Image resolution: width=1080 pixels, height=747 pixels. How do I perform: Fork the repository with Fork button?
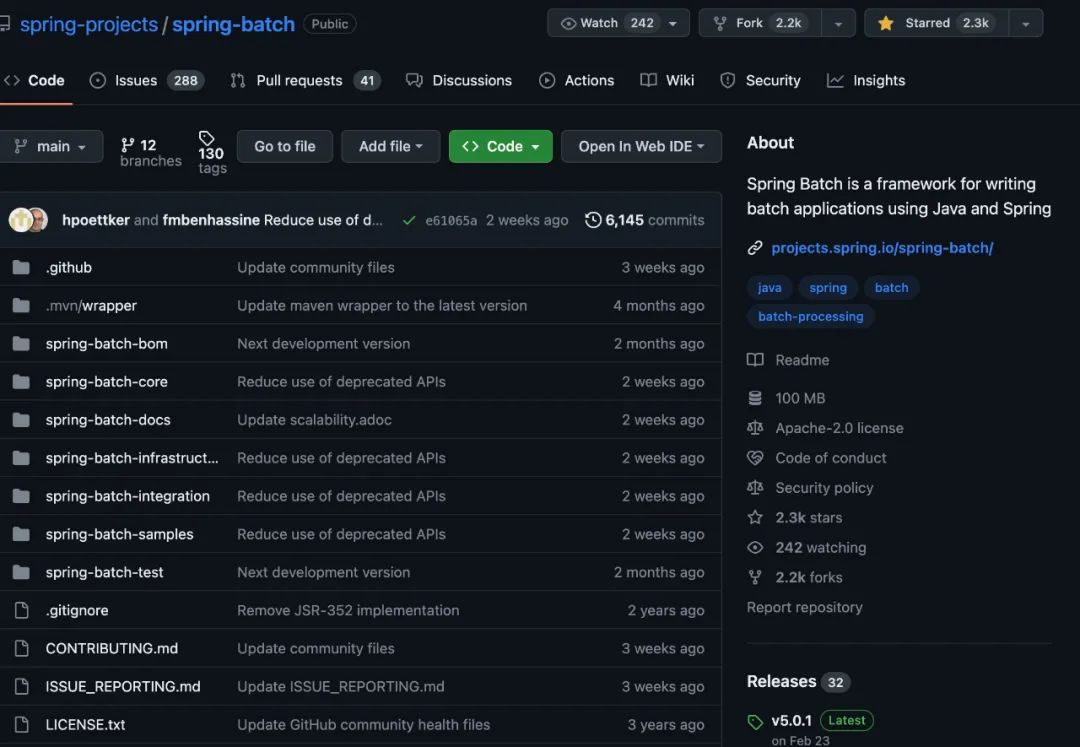[x=760, y=23]
